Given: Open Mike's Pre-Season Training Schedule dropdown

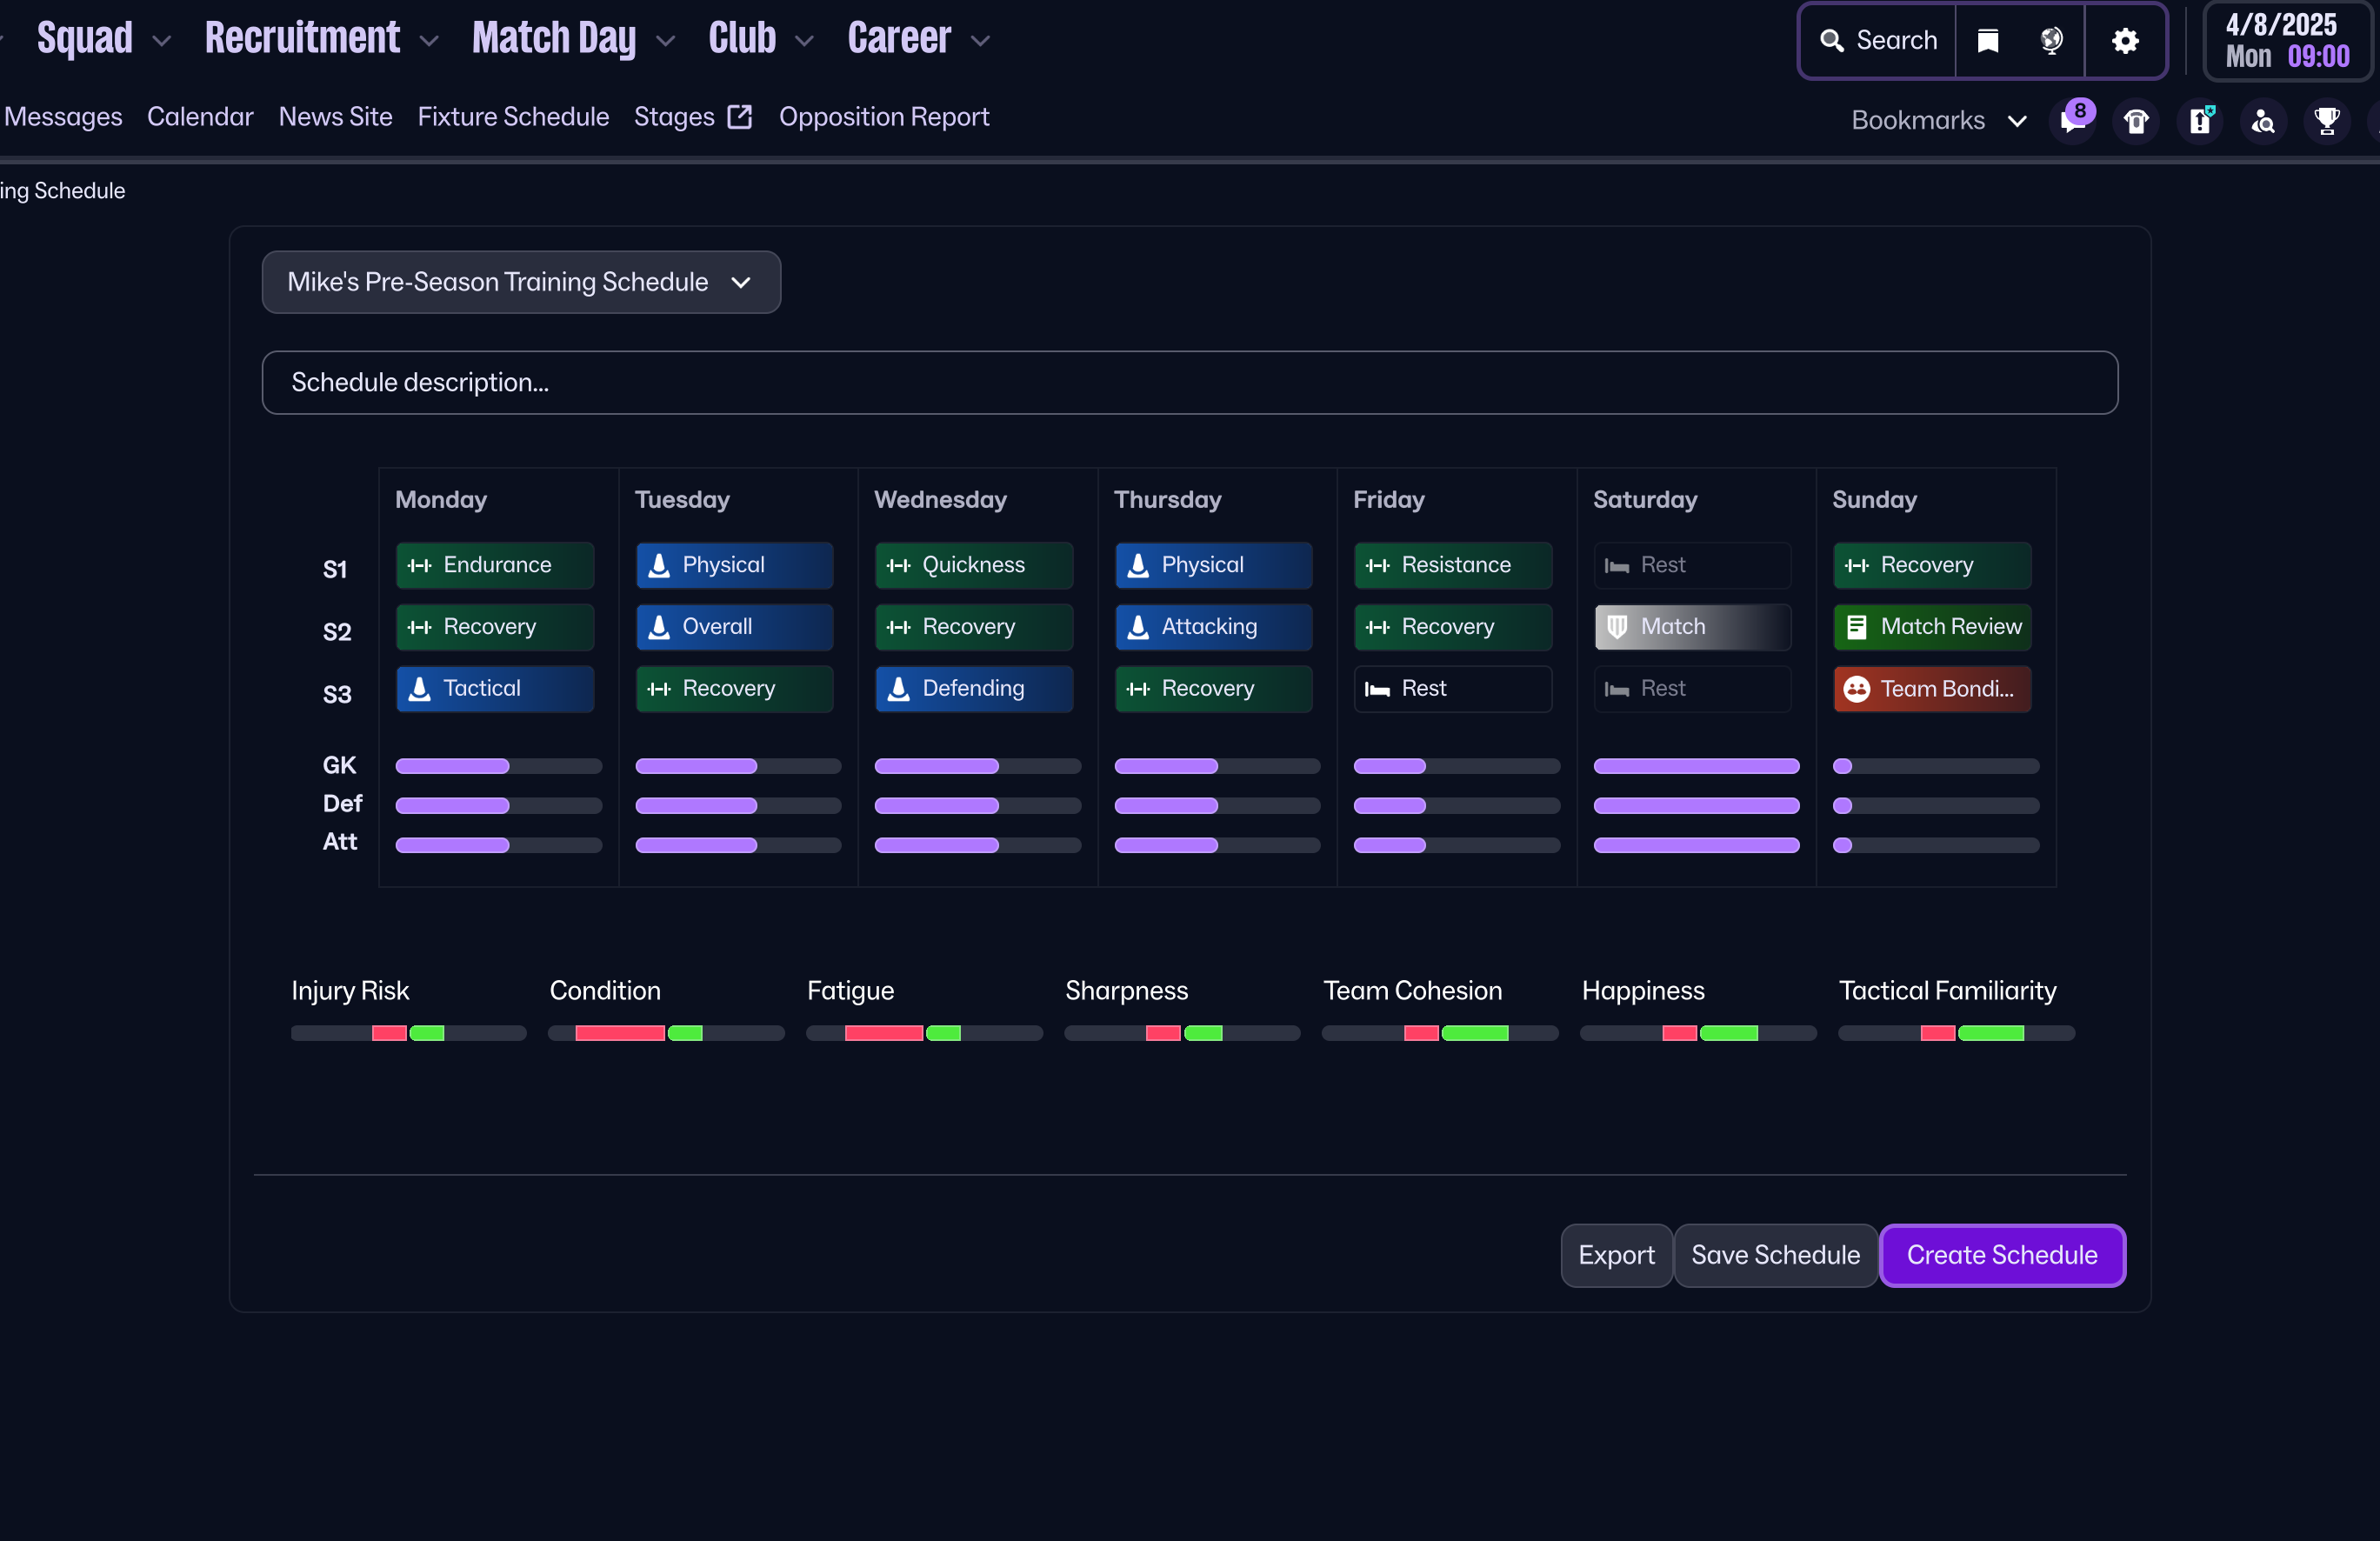Looking at the screenshot, I should point(520,282).
